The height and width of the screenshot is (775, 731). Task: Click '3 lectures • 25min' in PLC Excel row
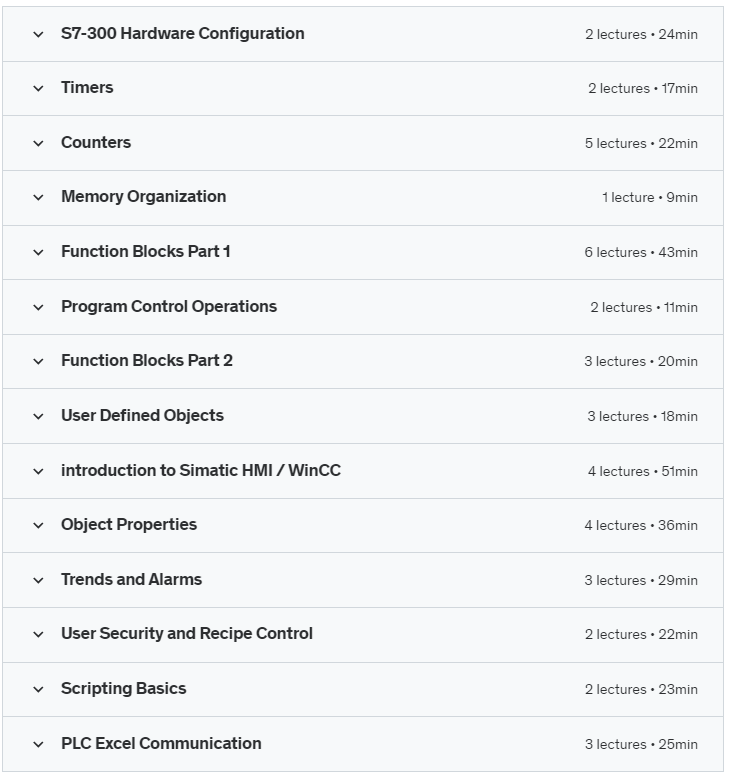[x=641, y=744]
